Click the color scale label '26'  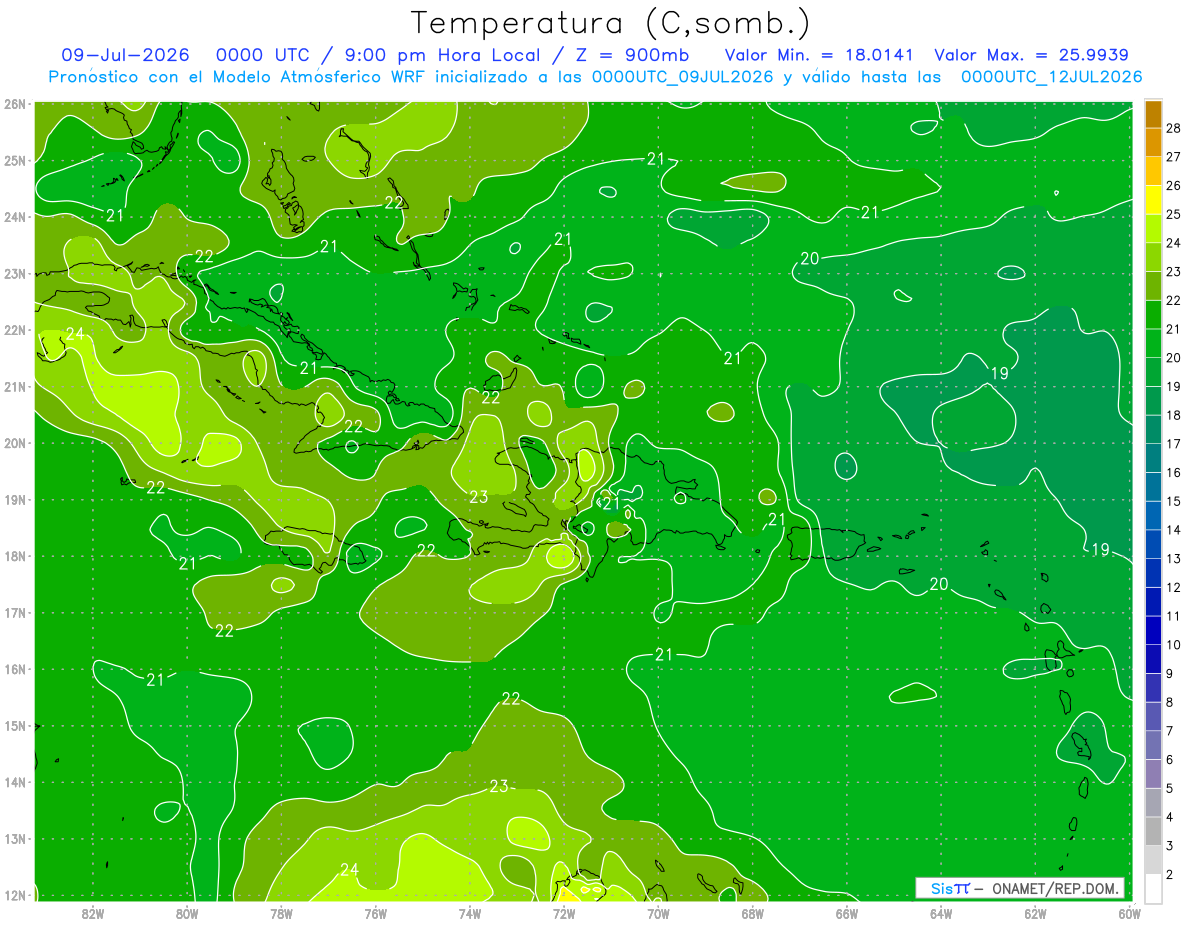1173,185
